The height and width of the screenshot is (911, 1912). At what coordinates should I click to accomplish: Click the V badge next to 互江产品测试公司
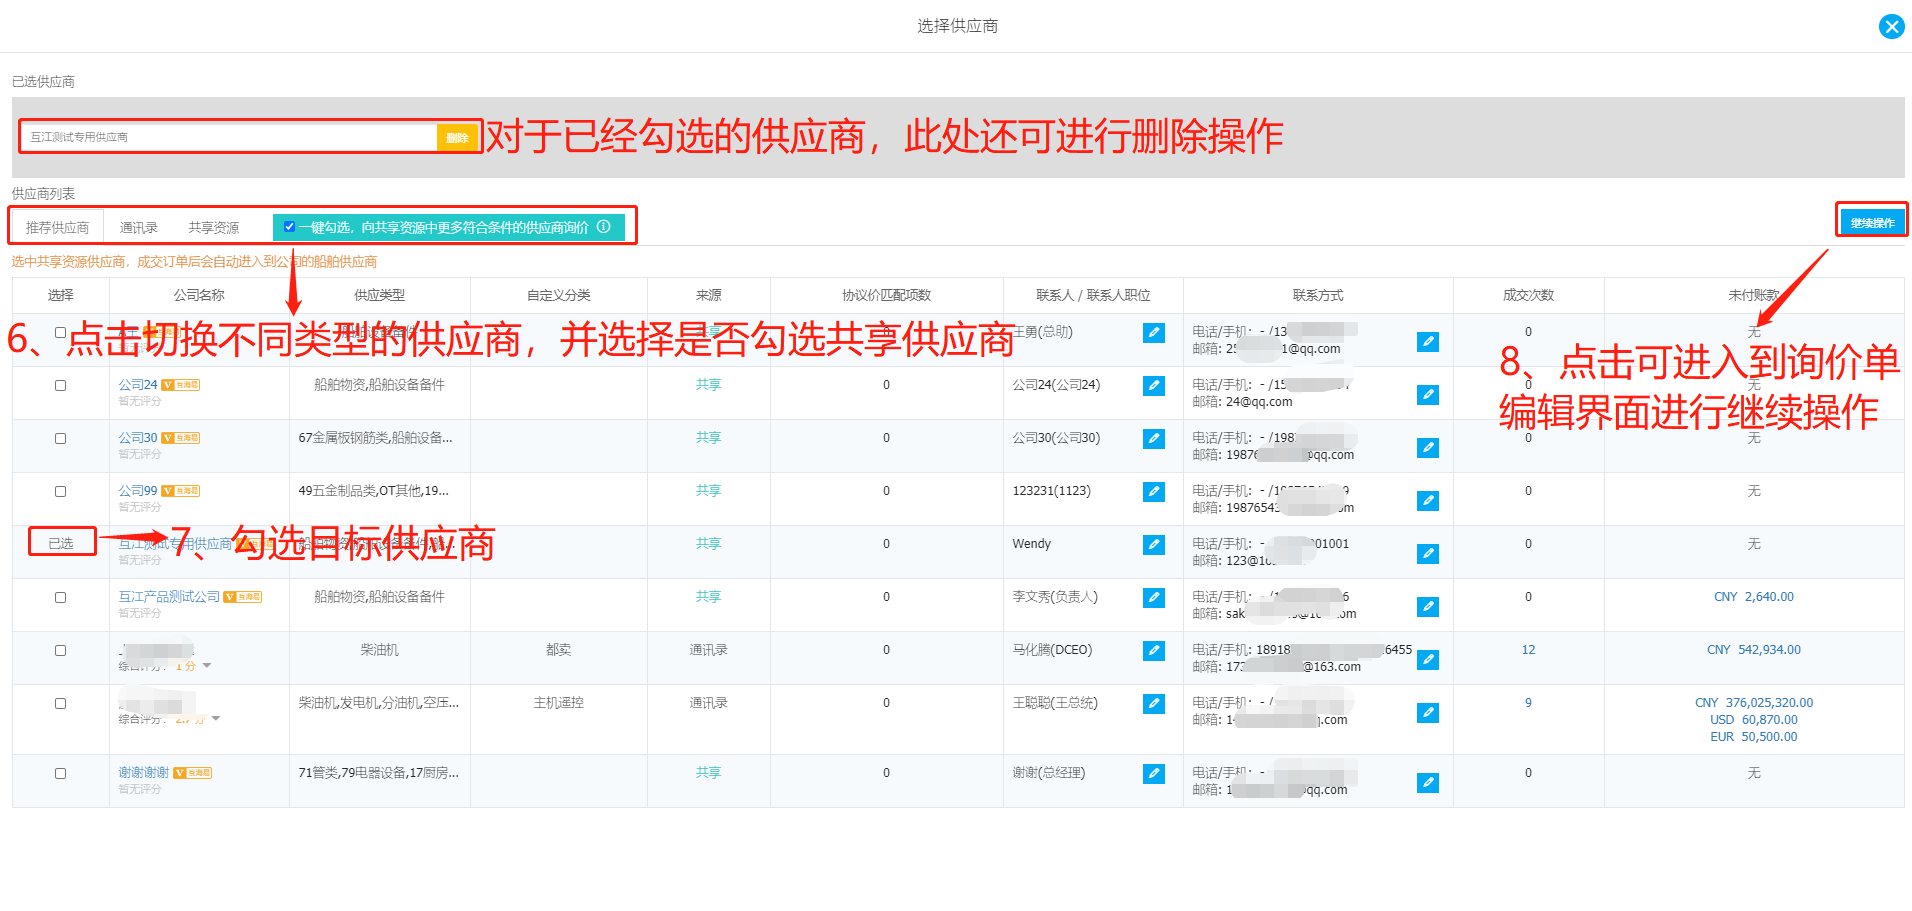point(243,597)
